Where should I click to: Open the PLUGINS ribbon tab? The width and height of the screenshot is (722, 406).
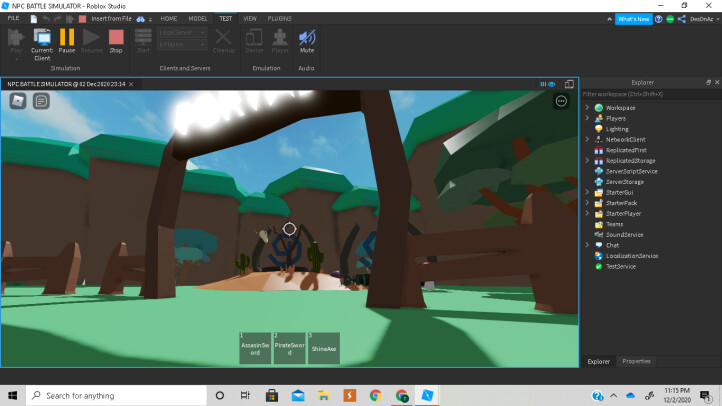(279, 19)
